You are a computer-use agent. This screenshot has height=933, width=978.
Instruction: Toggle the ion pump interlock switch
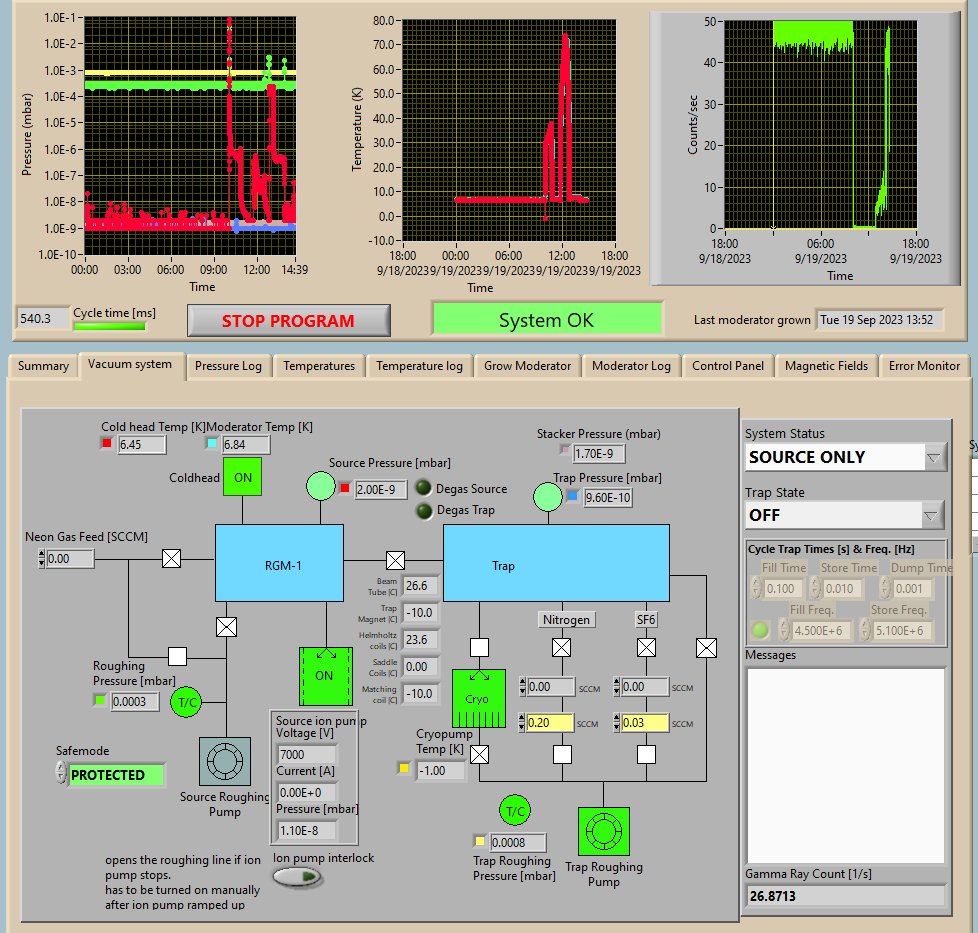[299, 877]
